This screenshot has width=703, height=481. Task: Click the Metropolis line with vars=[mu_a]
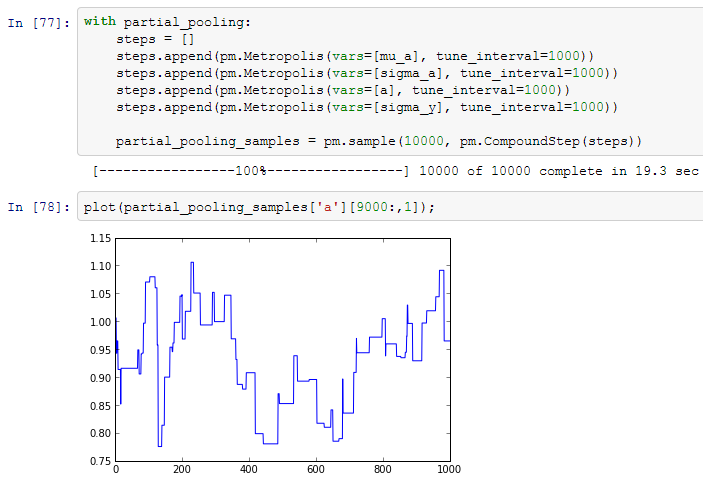click(355, 56)
